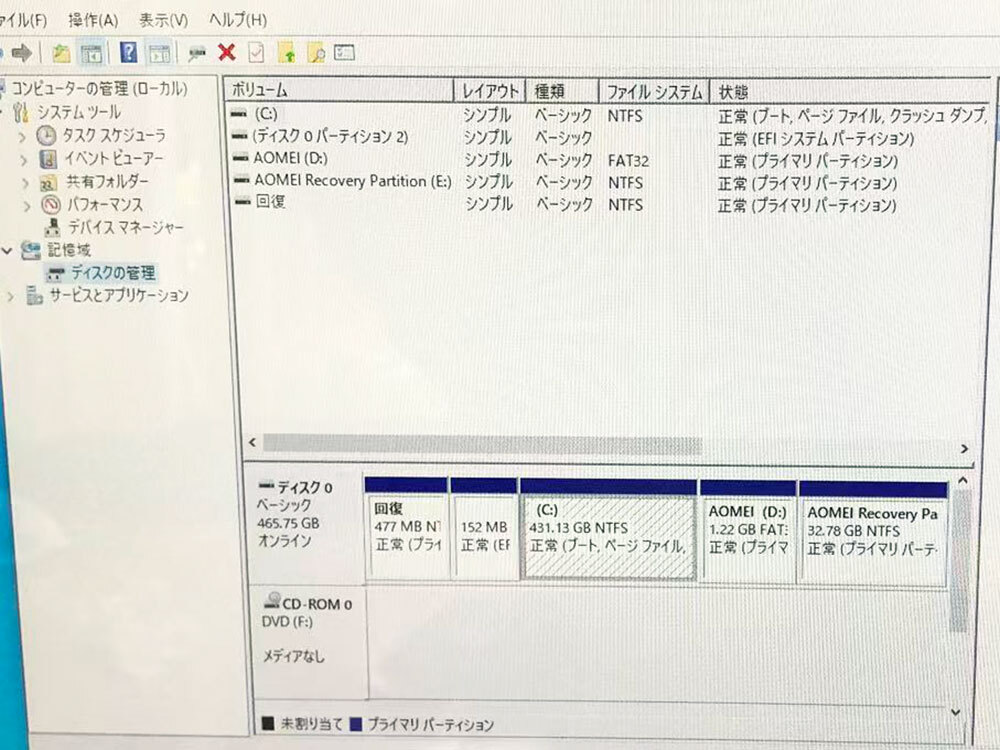Open the 表示(V) menu
This screenshot has height=750, width=1000.
click(163, 20)
